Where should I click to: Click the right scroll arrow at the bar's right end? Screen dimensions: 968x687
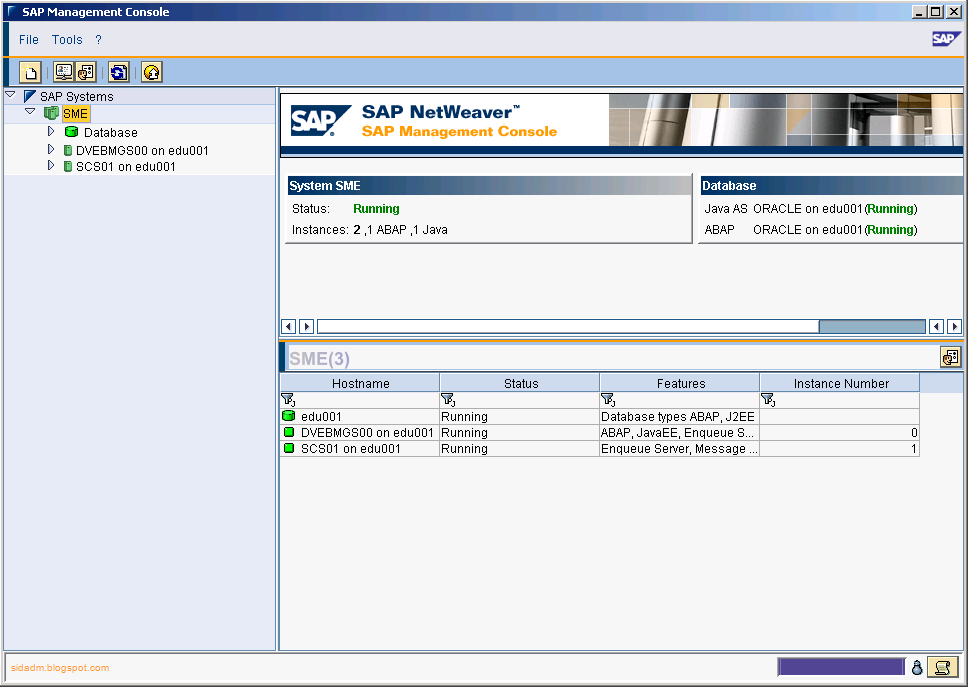coord(954,327)
